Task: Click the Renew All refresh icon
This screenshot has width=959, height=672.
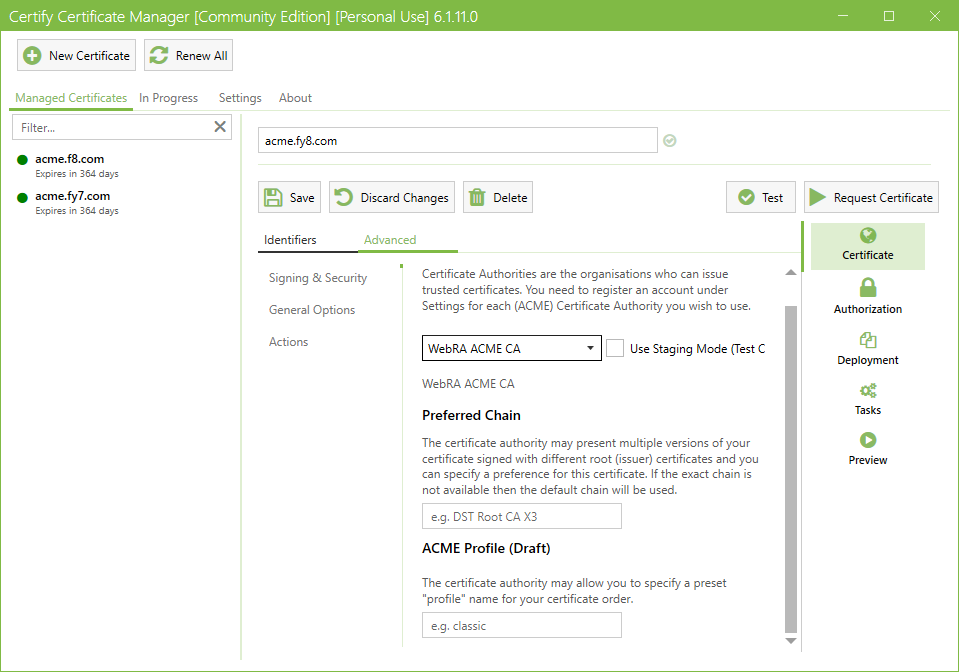Action: [x=159, y=55]
